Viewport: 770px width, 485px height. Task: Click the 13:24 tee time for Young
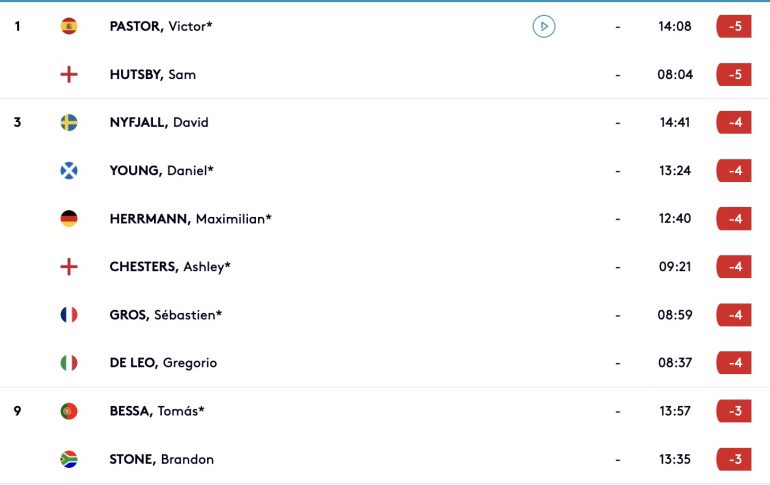(x=675, y=170)
